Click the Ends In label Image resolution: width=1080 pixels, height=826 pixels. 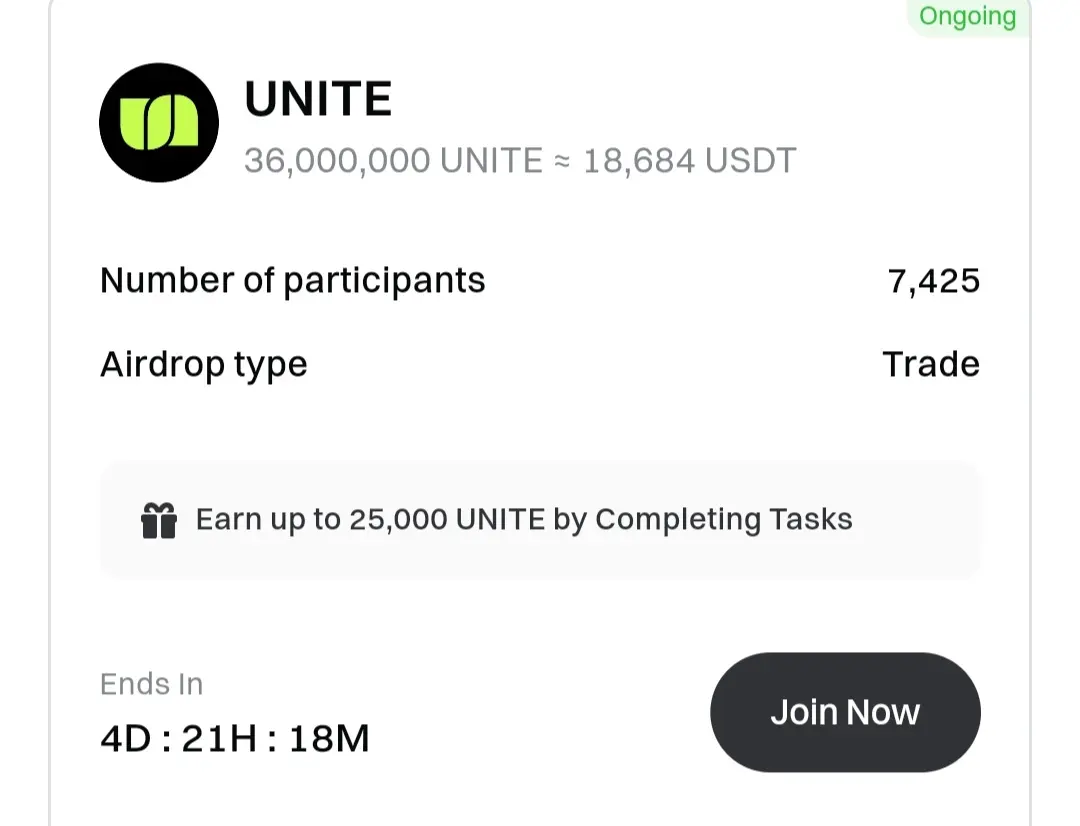(x=152, y=684)
